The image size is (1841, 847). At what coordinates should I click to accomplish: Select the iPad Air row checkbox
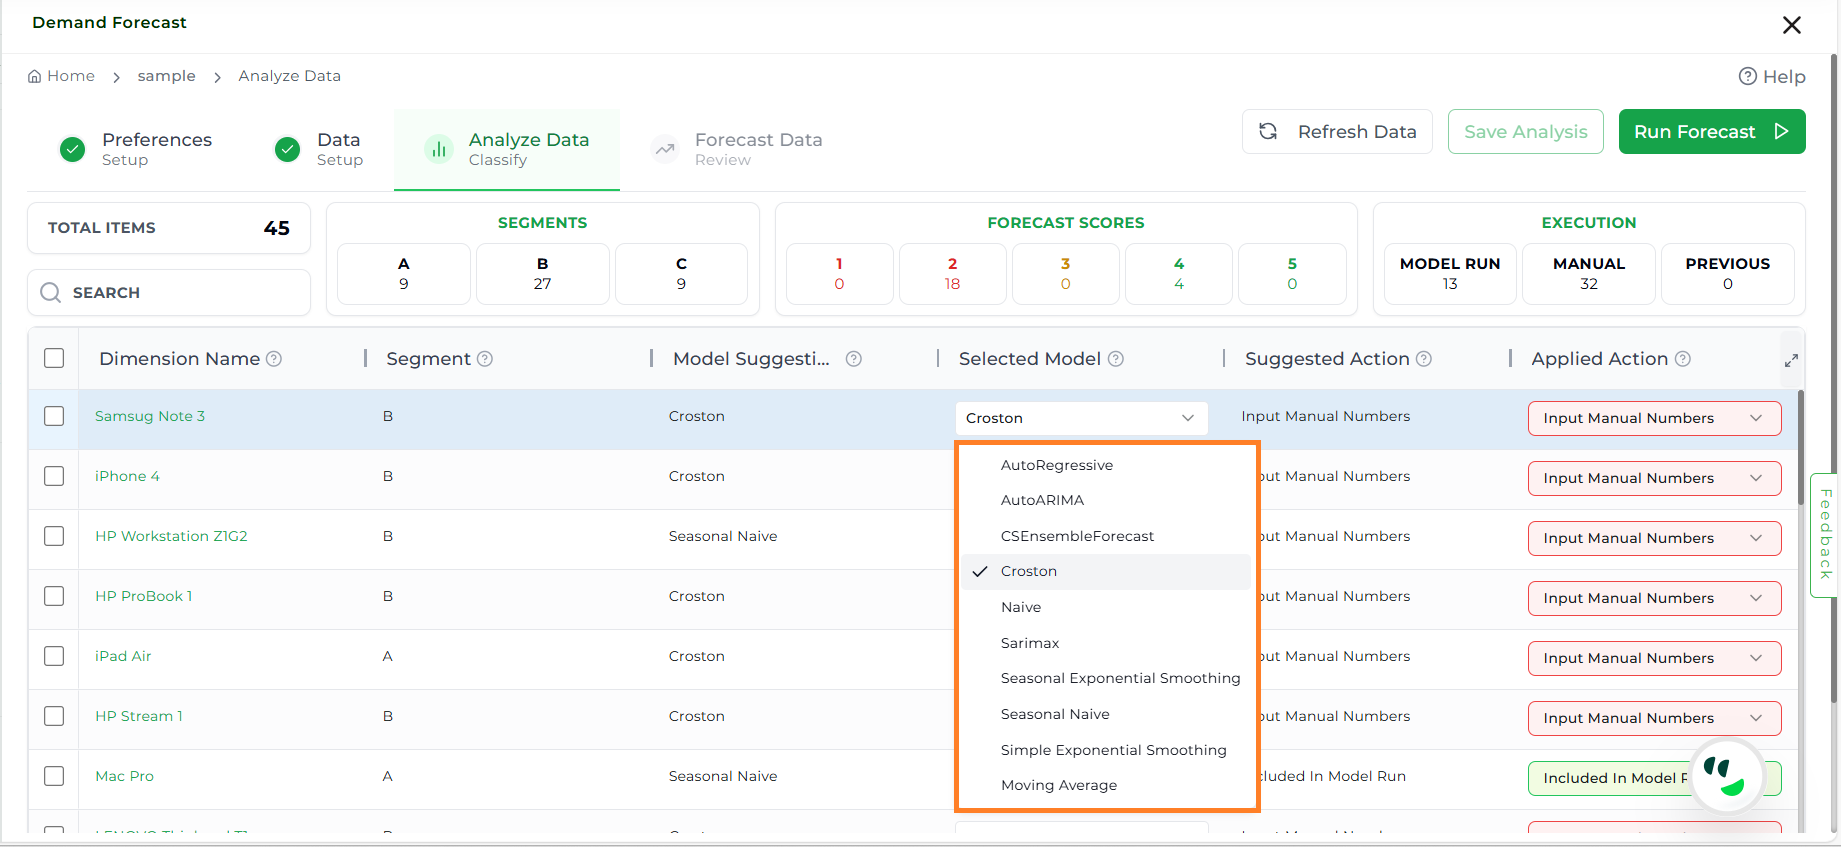click(x=54, y=656)
